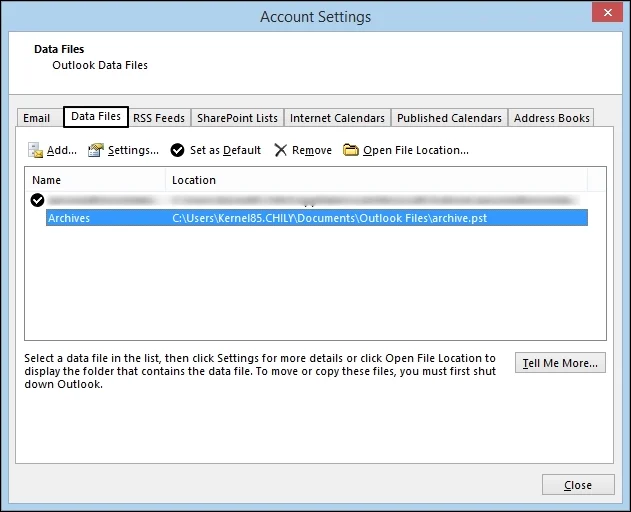This screenshot has height=512, width=631.
Task: Switch to the Email tab
Action: 37,118
